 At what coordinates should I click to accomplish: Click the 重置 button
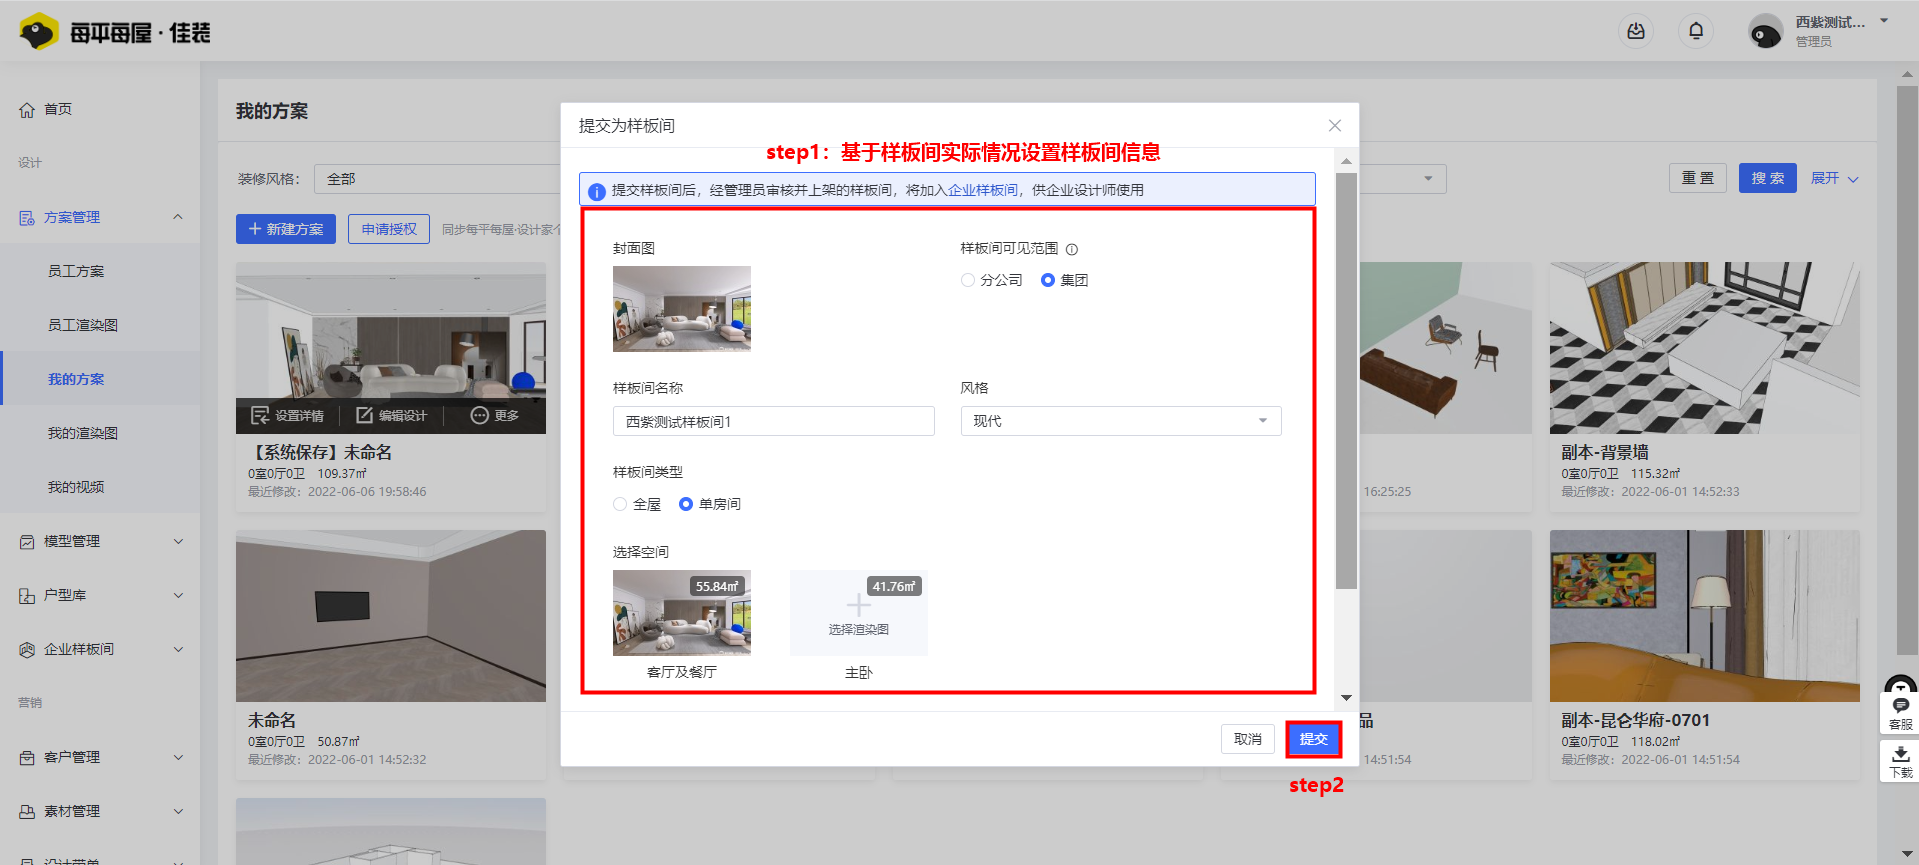(1698, 178)
